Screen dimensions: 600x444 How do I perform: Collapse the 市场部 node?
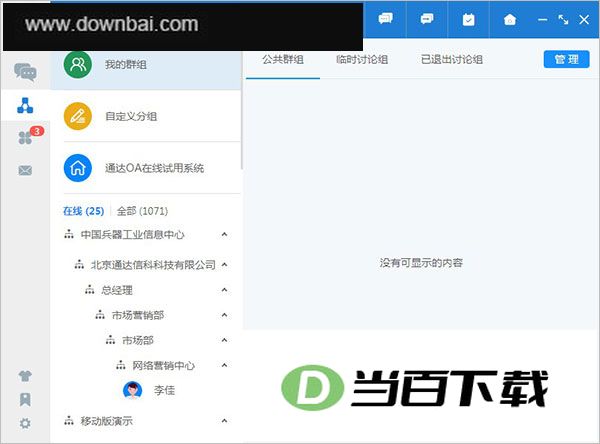click(x=225, y=340)
